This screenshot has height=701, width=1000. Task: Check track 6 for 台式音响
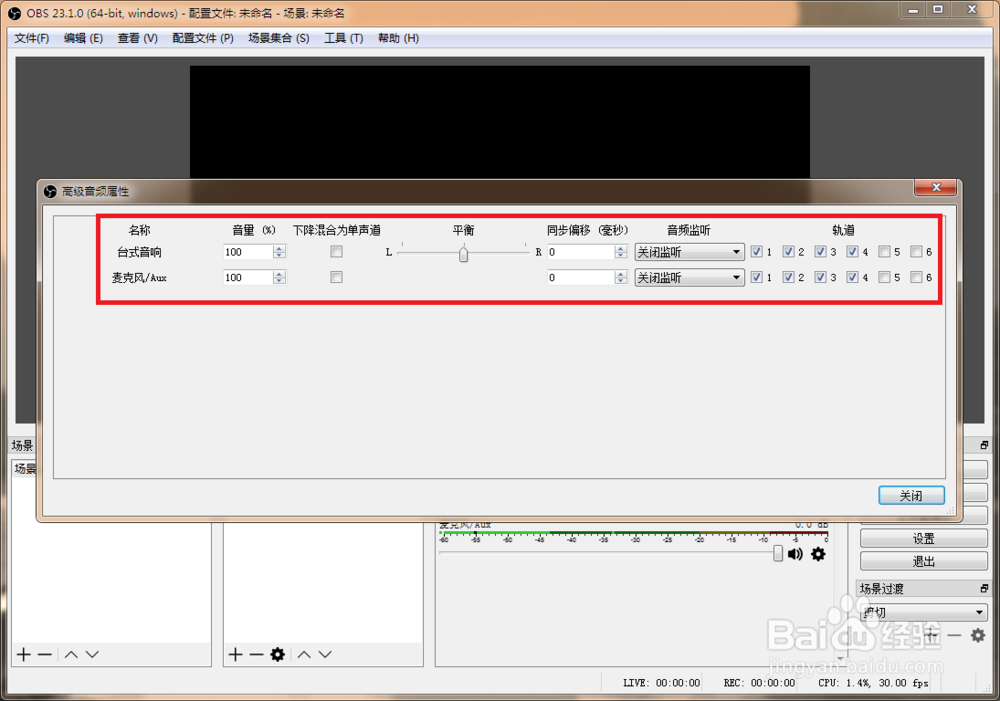coord(916,251)
